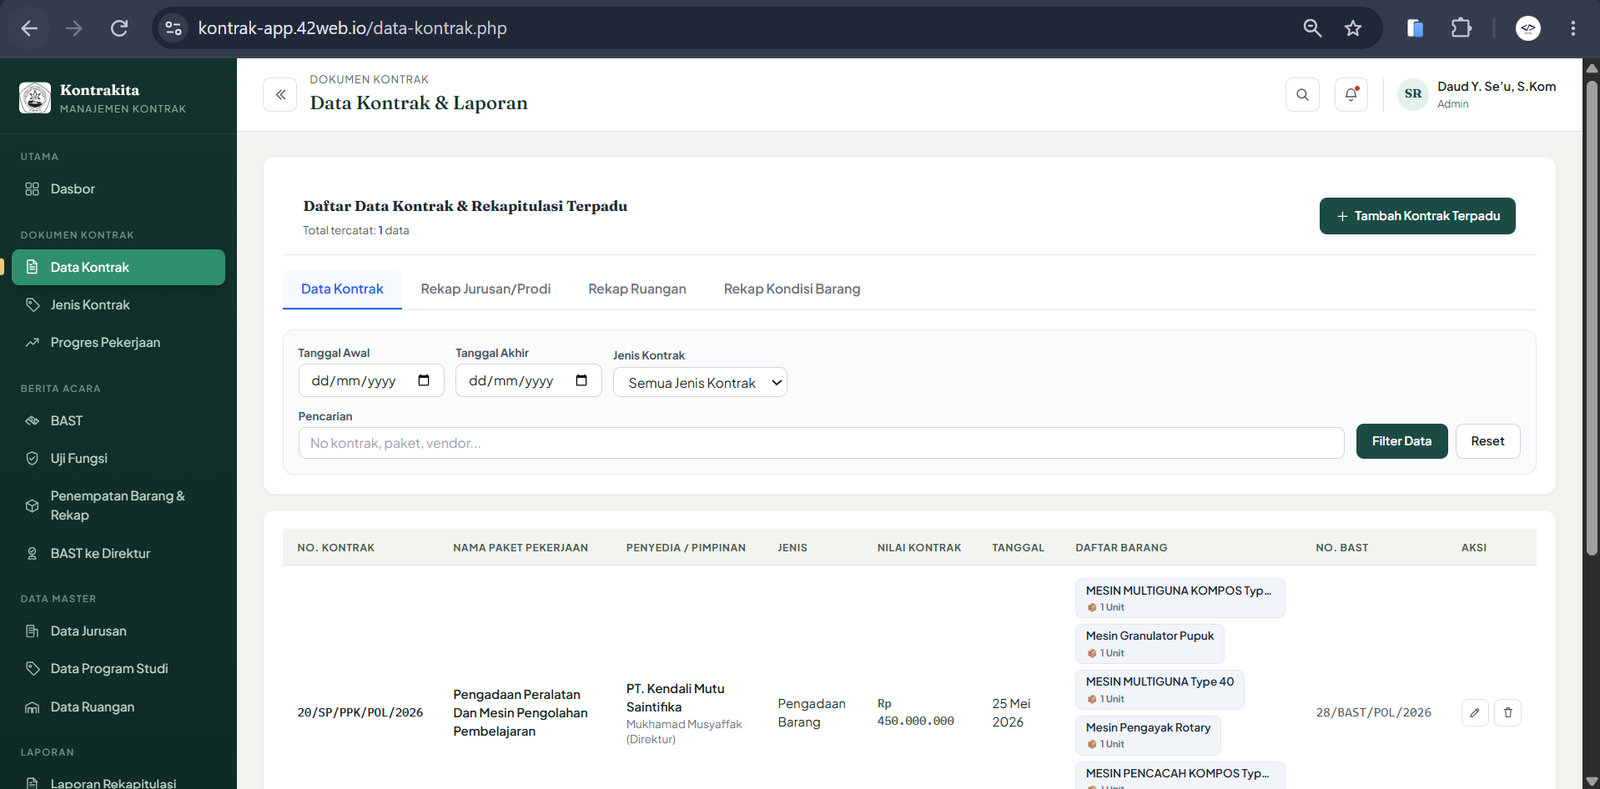Image resolution: width=1600 pixels, height=789 pixels.
Task: Open calendar picker for Tanggal Awal
Action: [x=424, y=380]
